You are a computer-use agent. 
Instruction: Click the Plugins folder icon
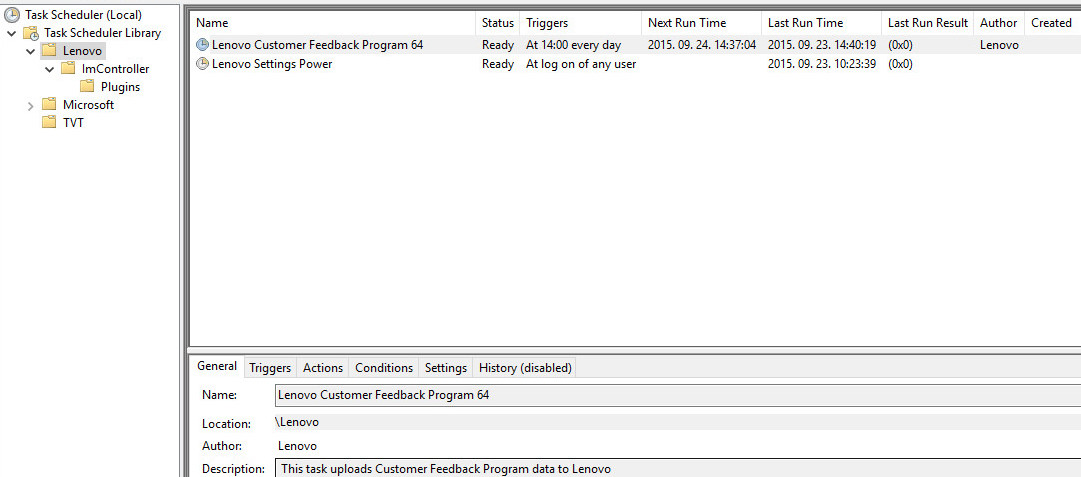click(87, 86)
